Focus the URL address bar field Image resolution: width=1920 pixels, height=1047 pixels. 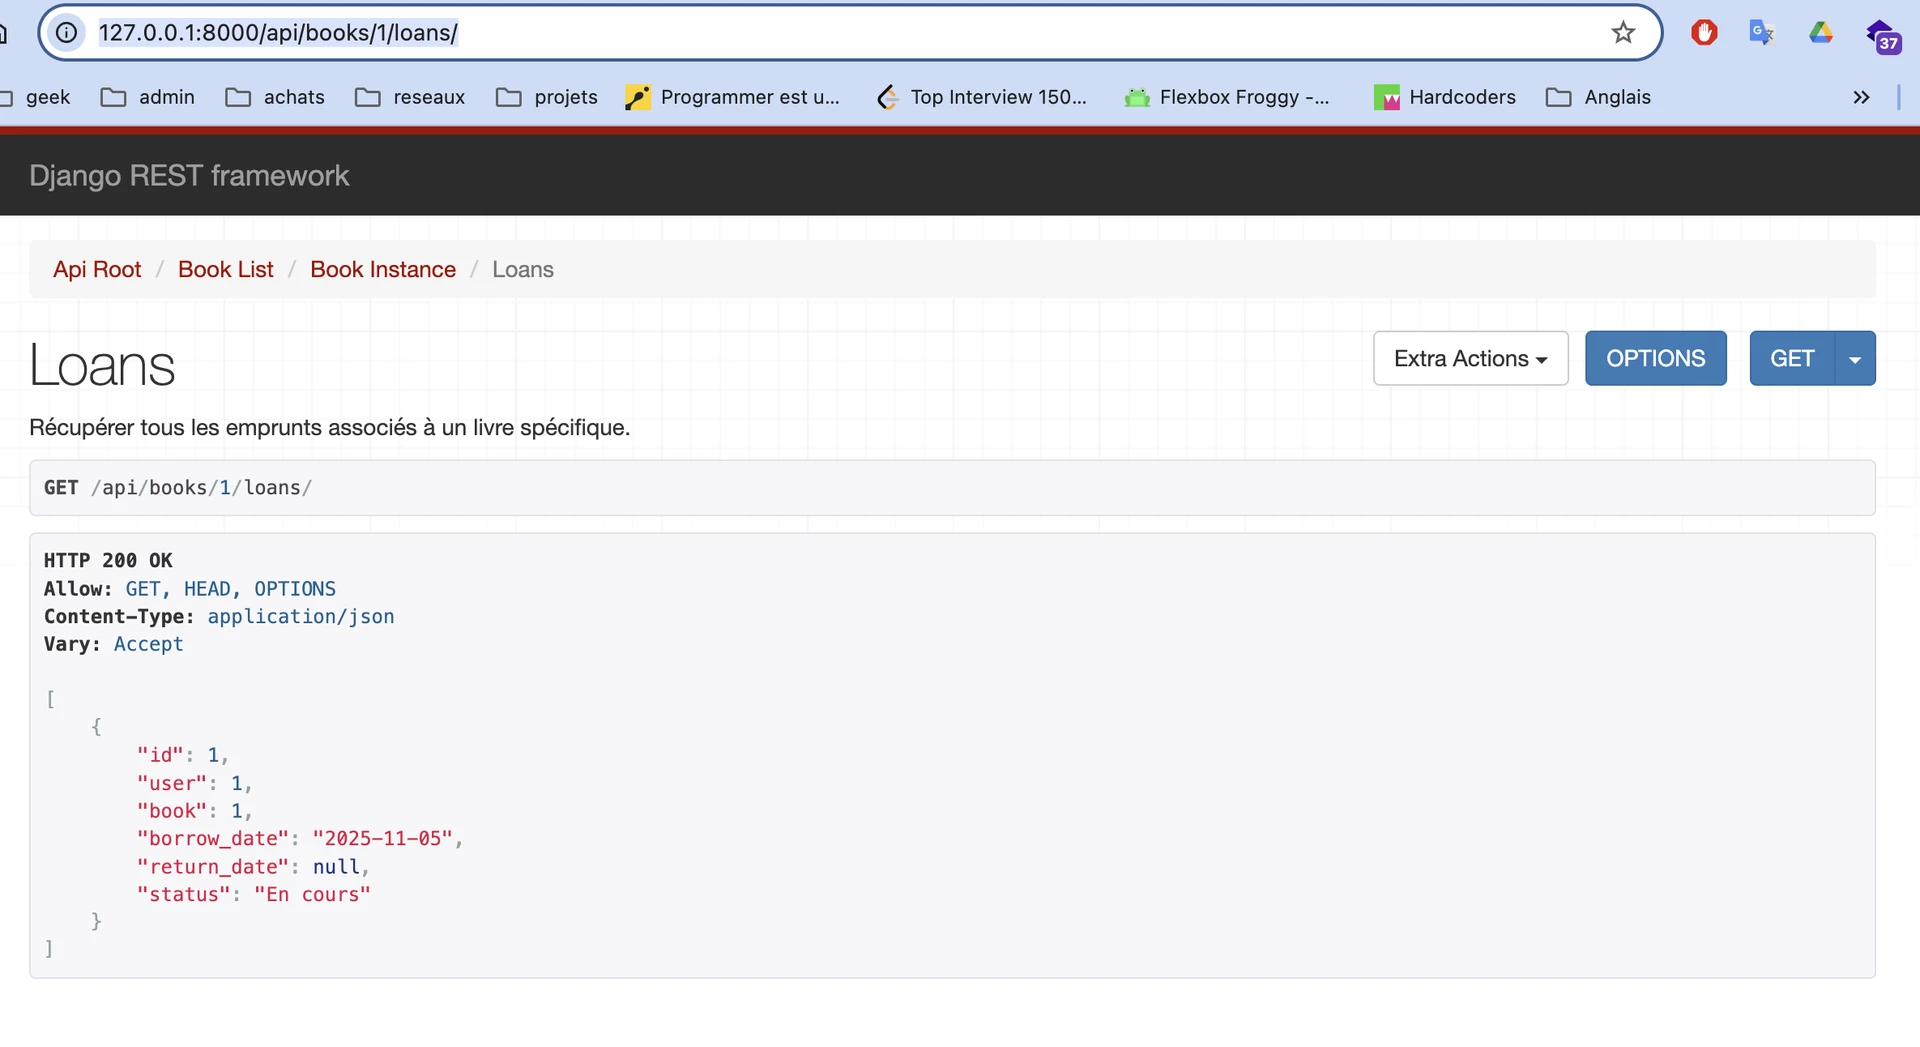(x=800, y=33)
